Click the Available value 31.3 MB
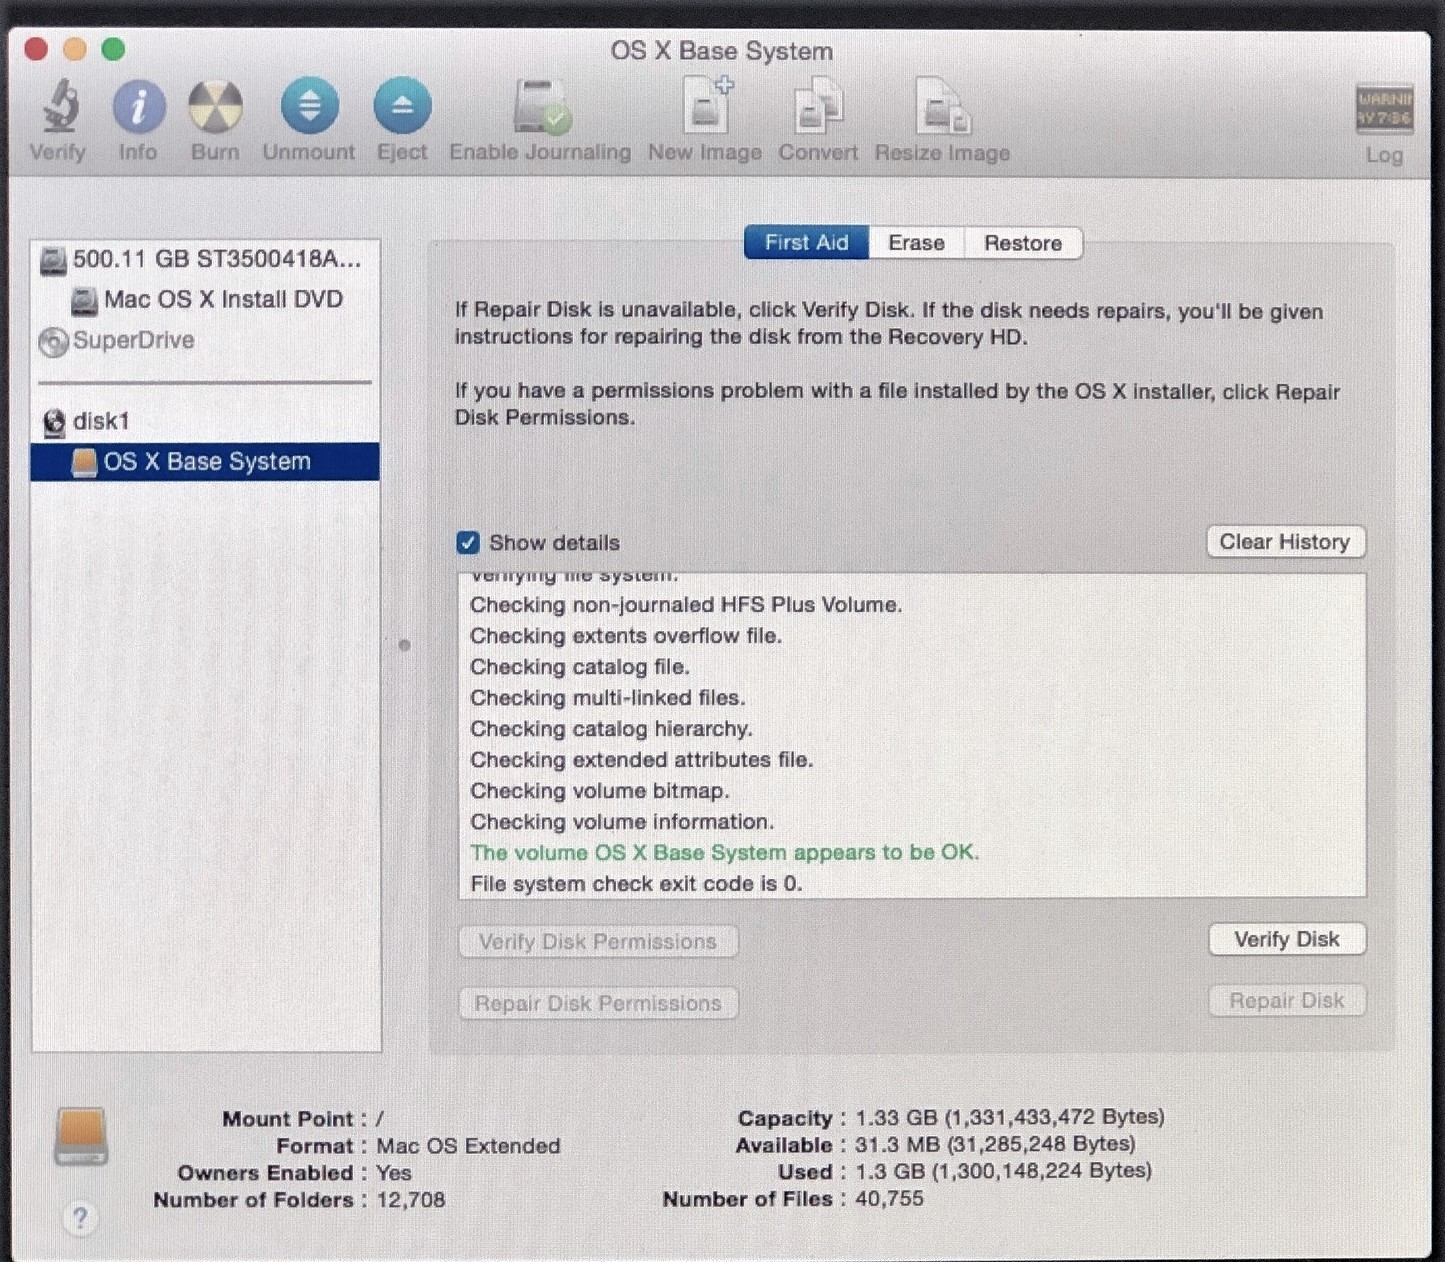The width and height of the screenshot is (1445, 1262). (995, 1144)
